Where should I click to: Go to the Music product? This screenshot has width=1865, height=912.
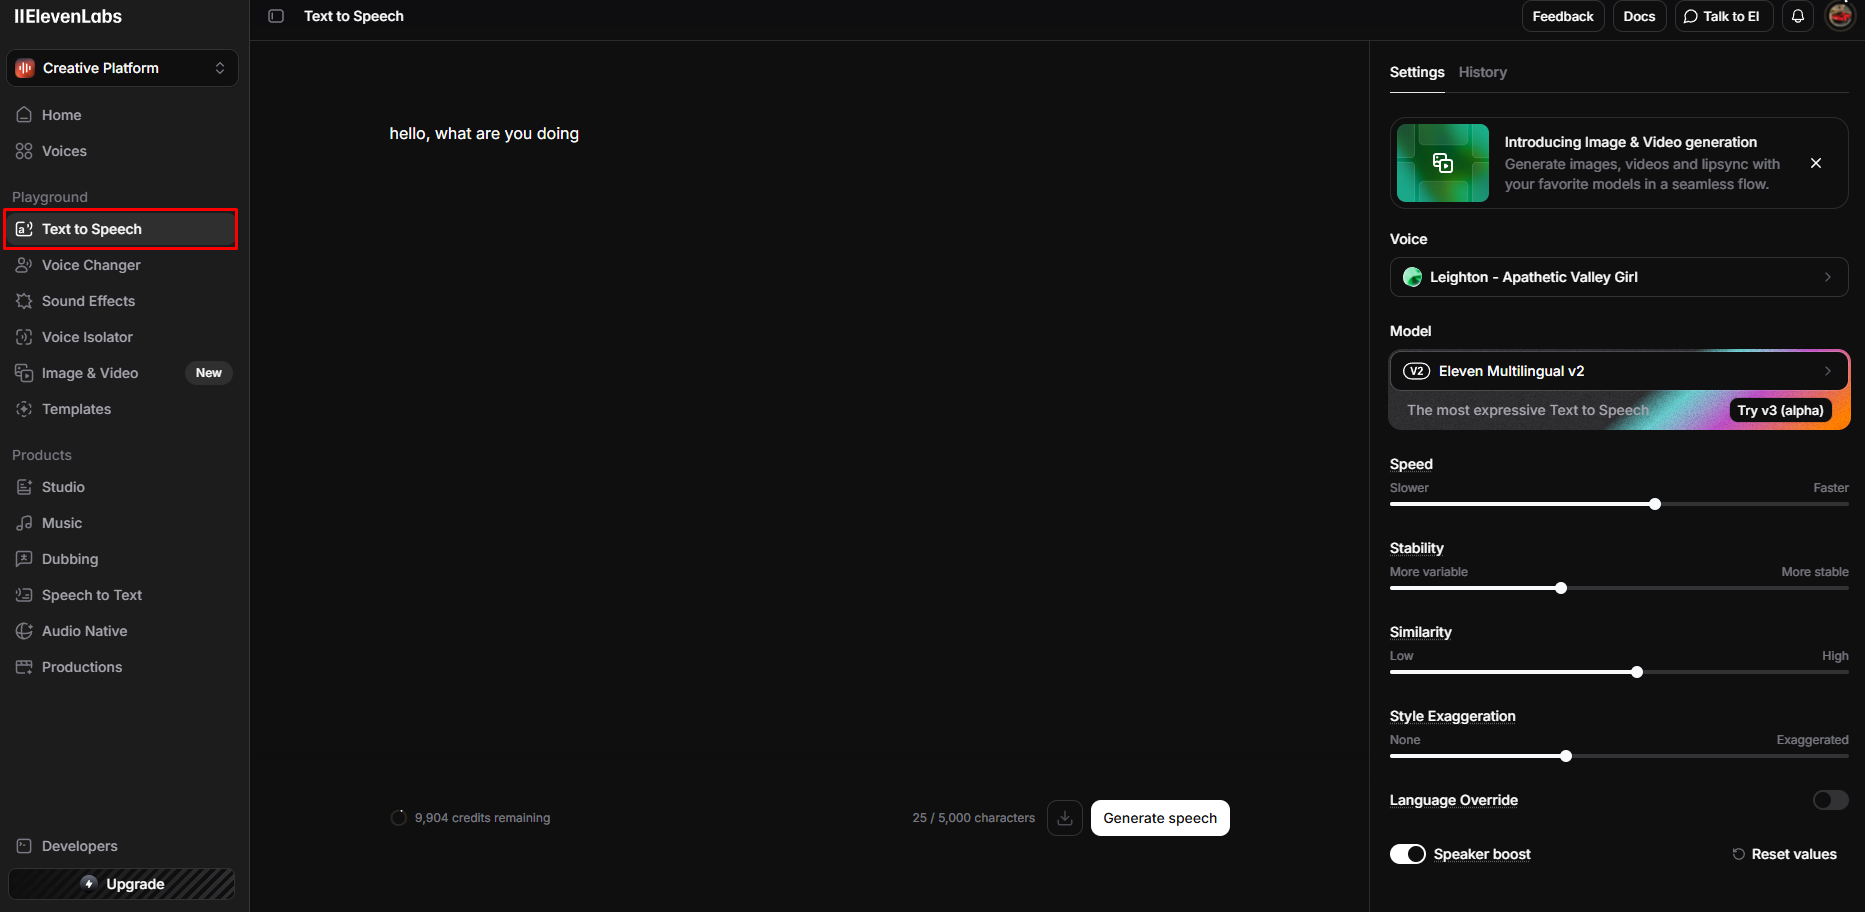click(x=62, y=523)
